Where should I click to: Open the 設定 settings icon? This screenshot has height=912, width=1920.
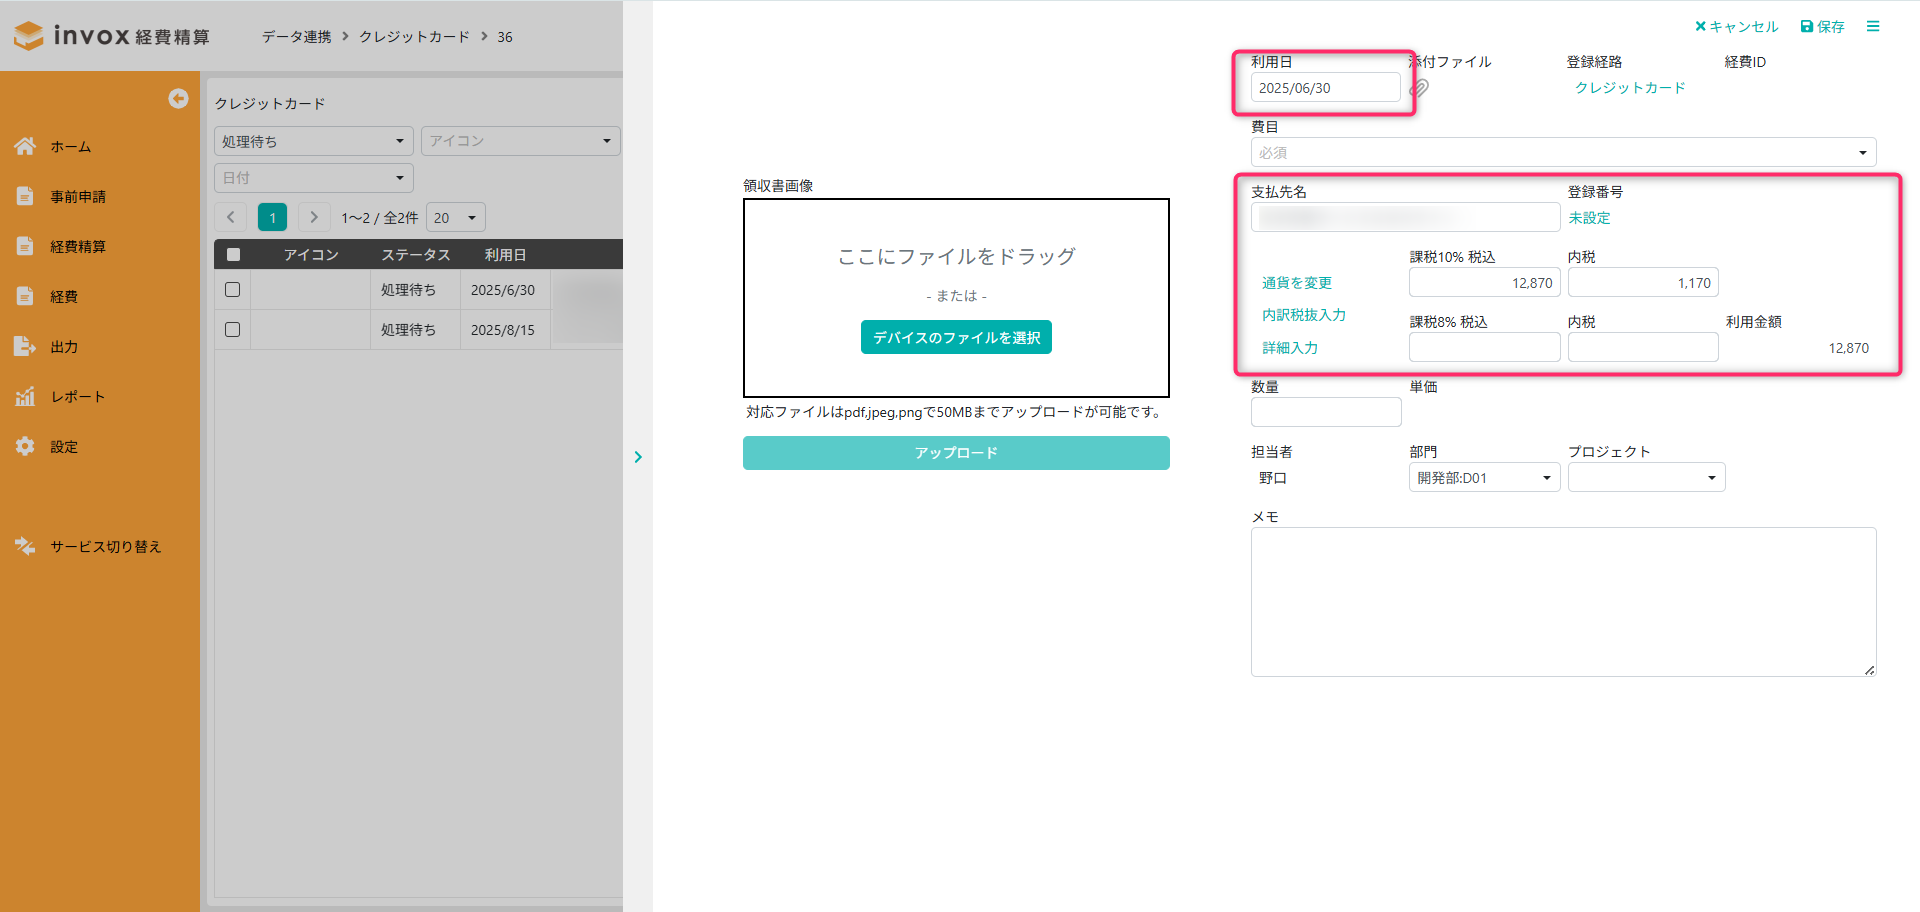pos(25,446)
